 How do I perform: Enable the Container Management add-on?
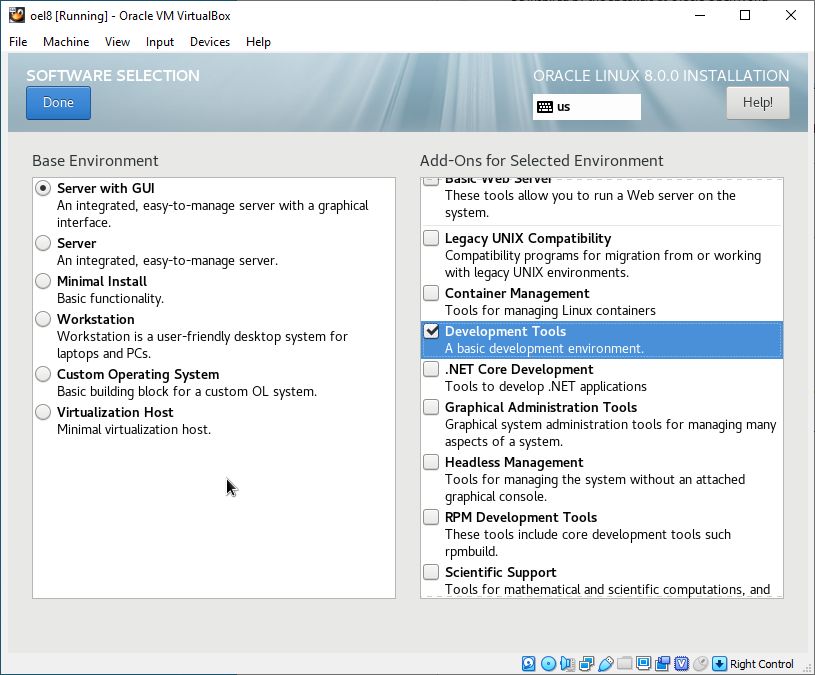point(431,293)
